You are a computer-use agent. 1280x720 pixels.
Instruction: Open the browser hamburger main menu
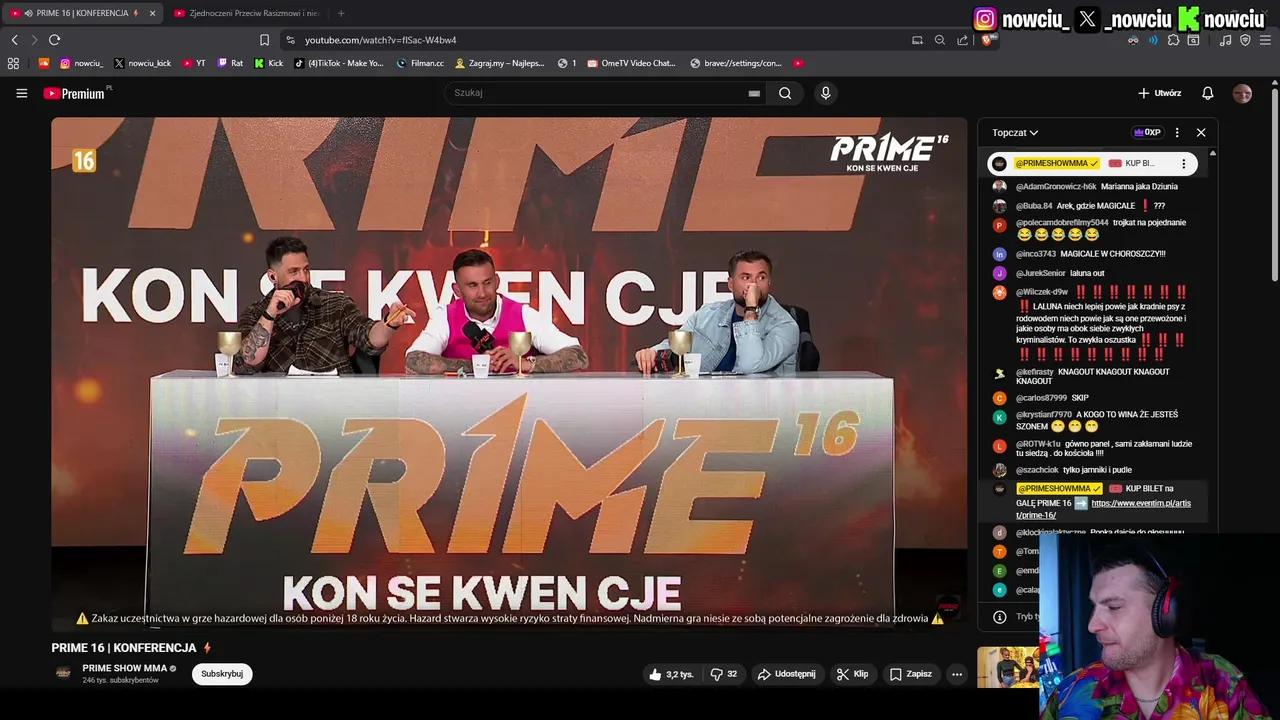pyautogui.click(x=1265, y=40)
